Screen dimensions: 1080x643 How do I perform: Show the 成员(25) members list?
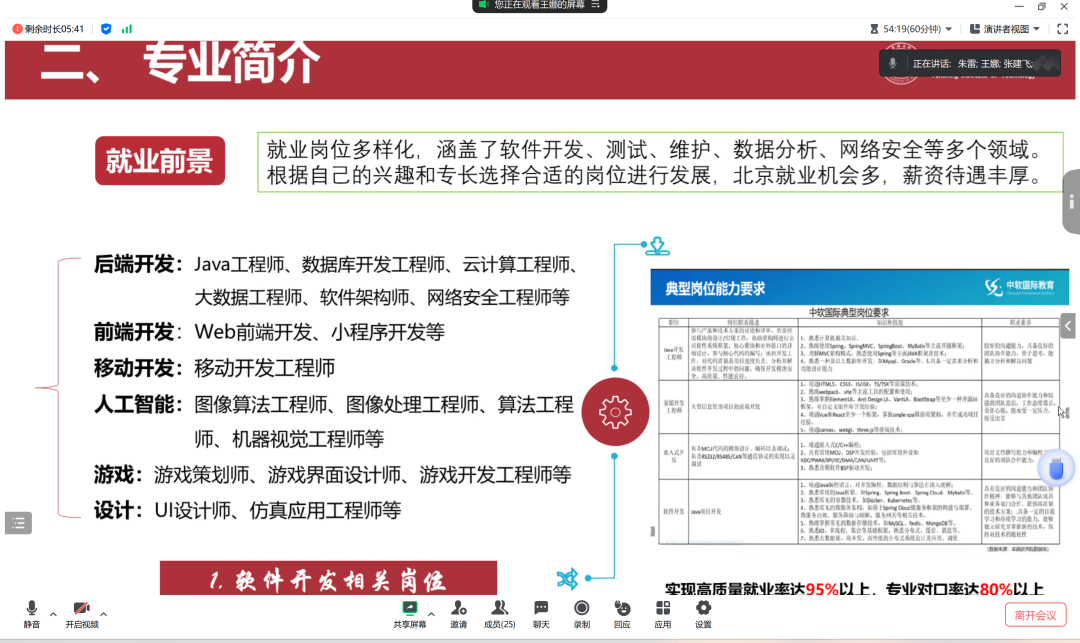click(x=499, y=612)
